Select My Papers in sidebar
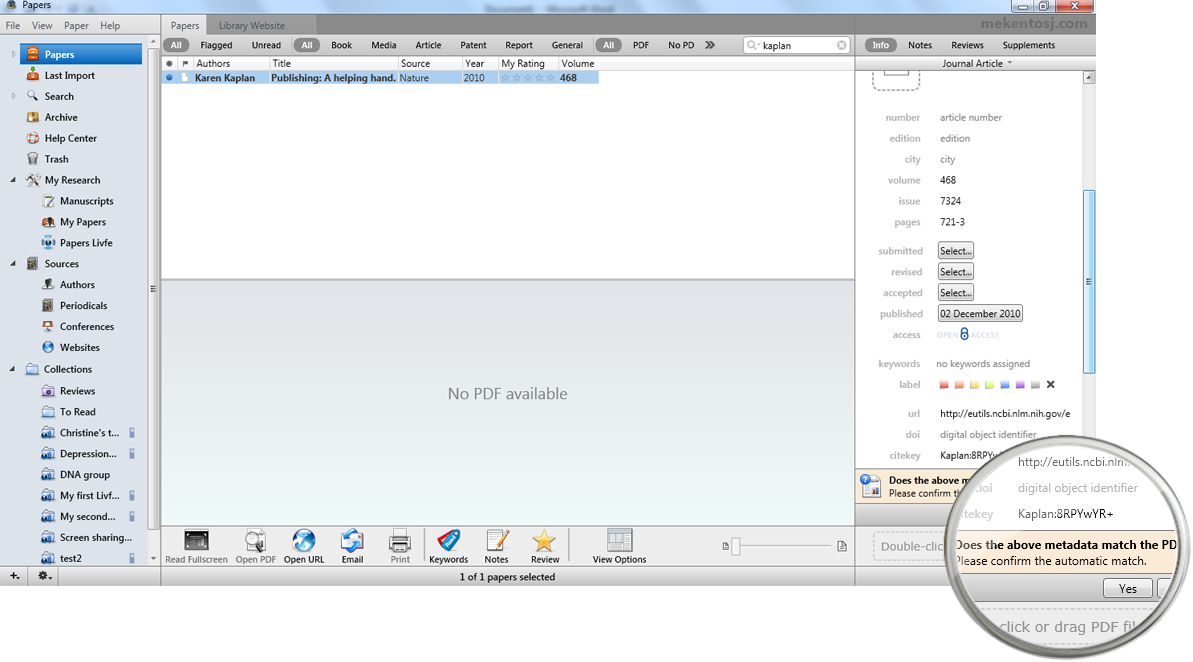The image size is (1193, 662). 82,222
